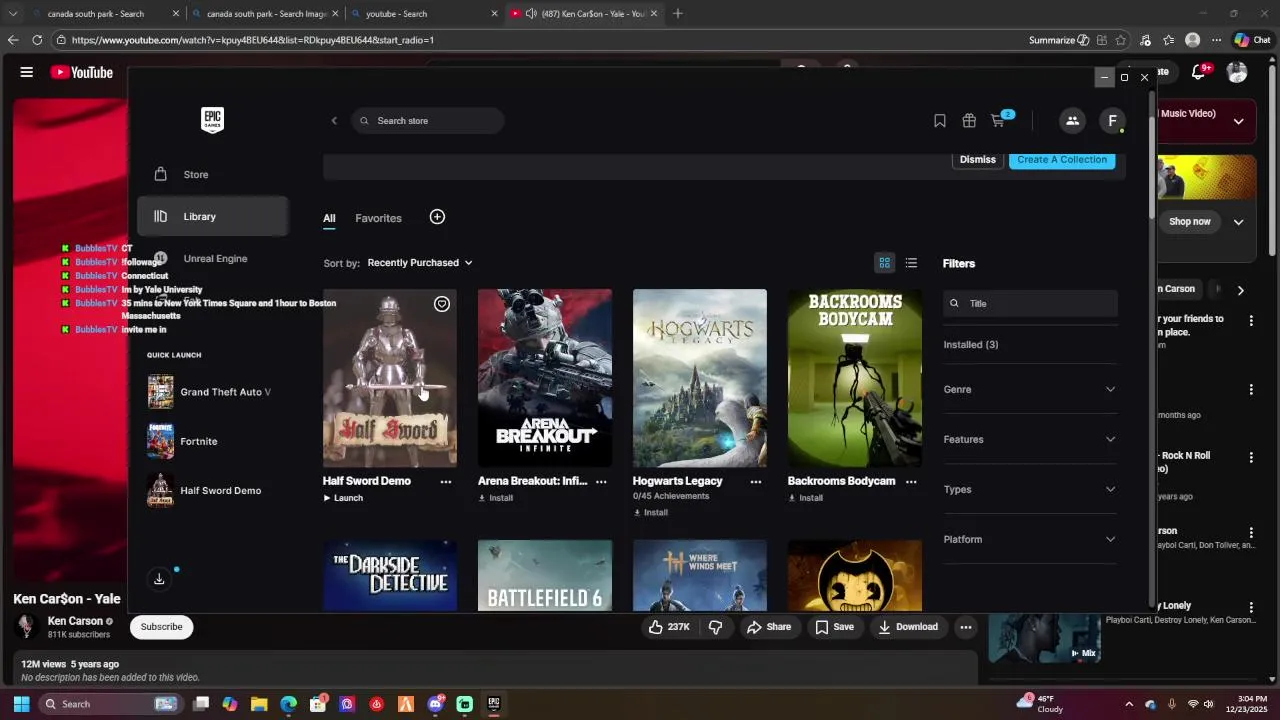Viewport: 1280px width, 720px height.
Task: Open Copilot Chat in Edge
Action: (1252, 40)
